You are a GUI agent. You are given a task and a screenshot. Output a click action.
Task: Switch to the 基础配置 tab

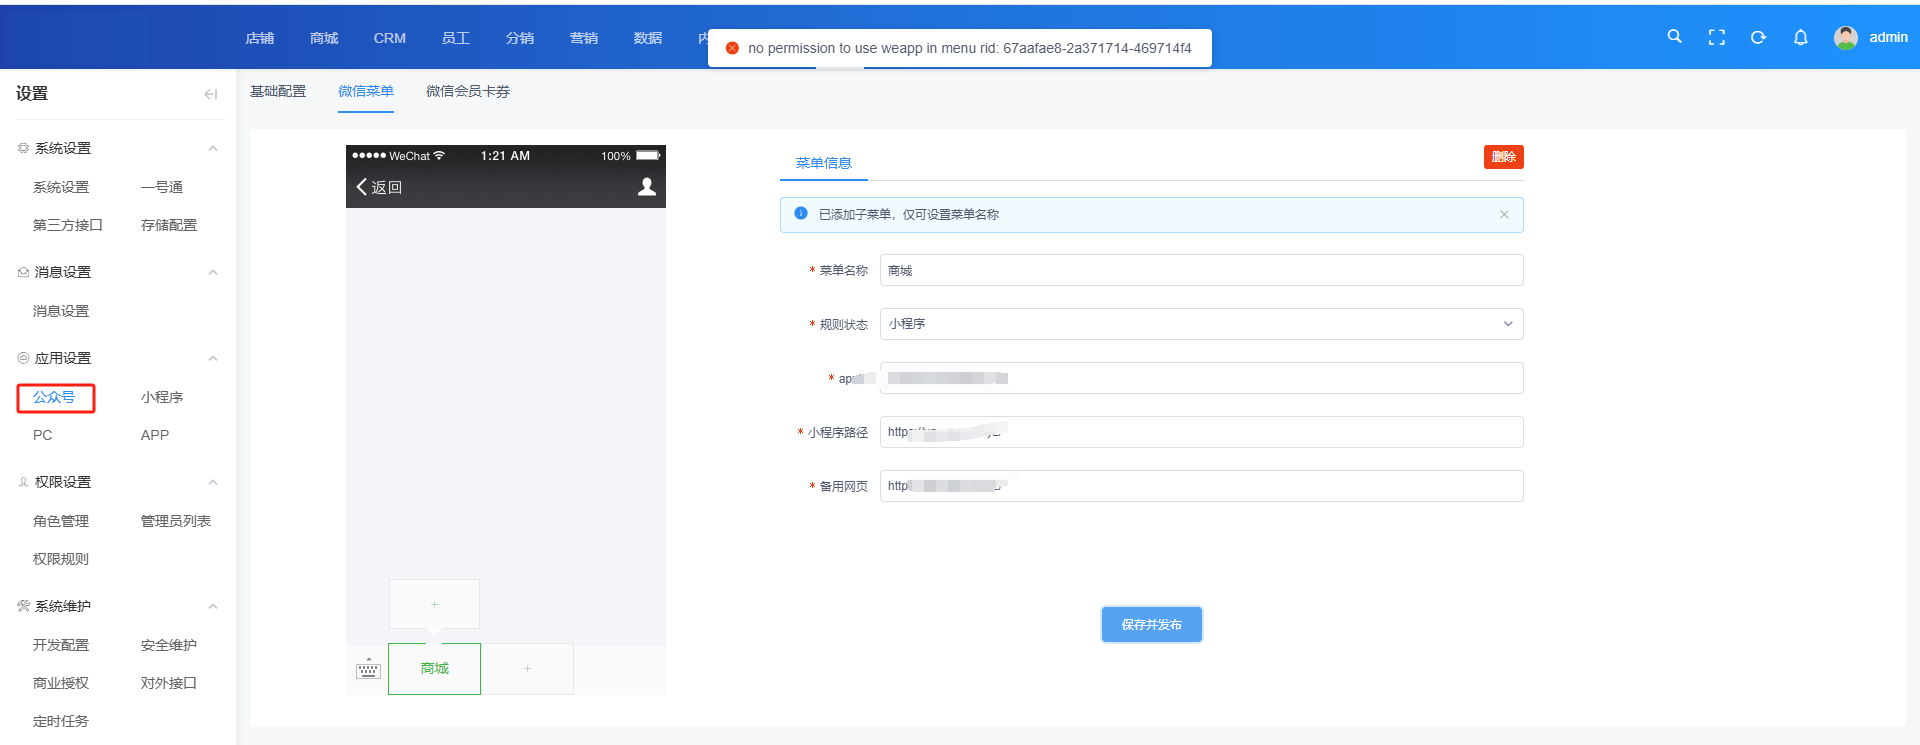(278, 91)
